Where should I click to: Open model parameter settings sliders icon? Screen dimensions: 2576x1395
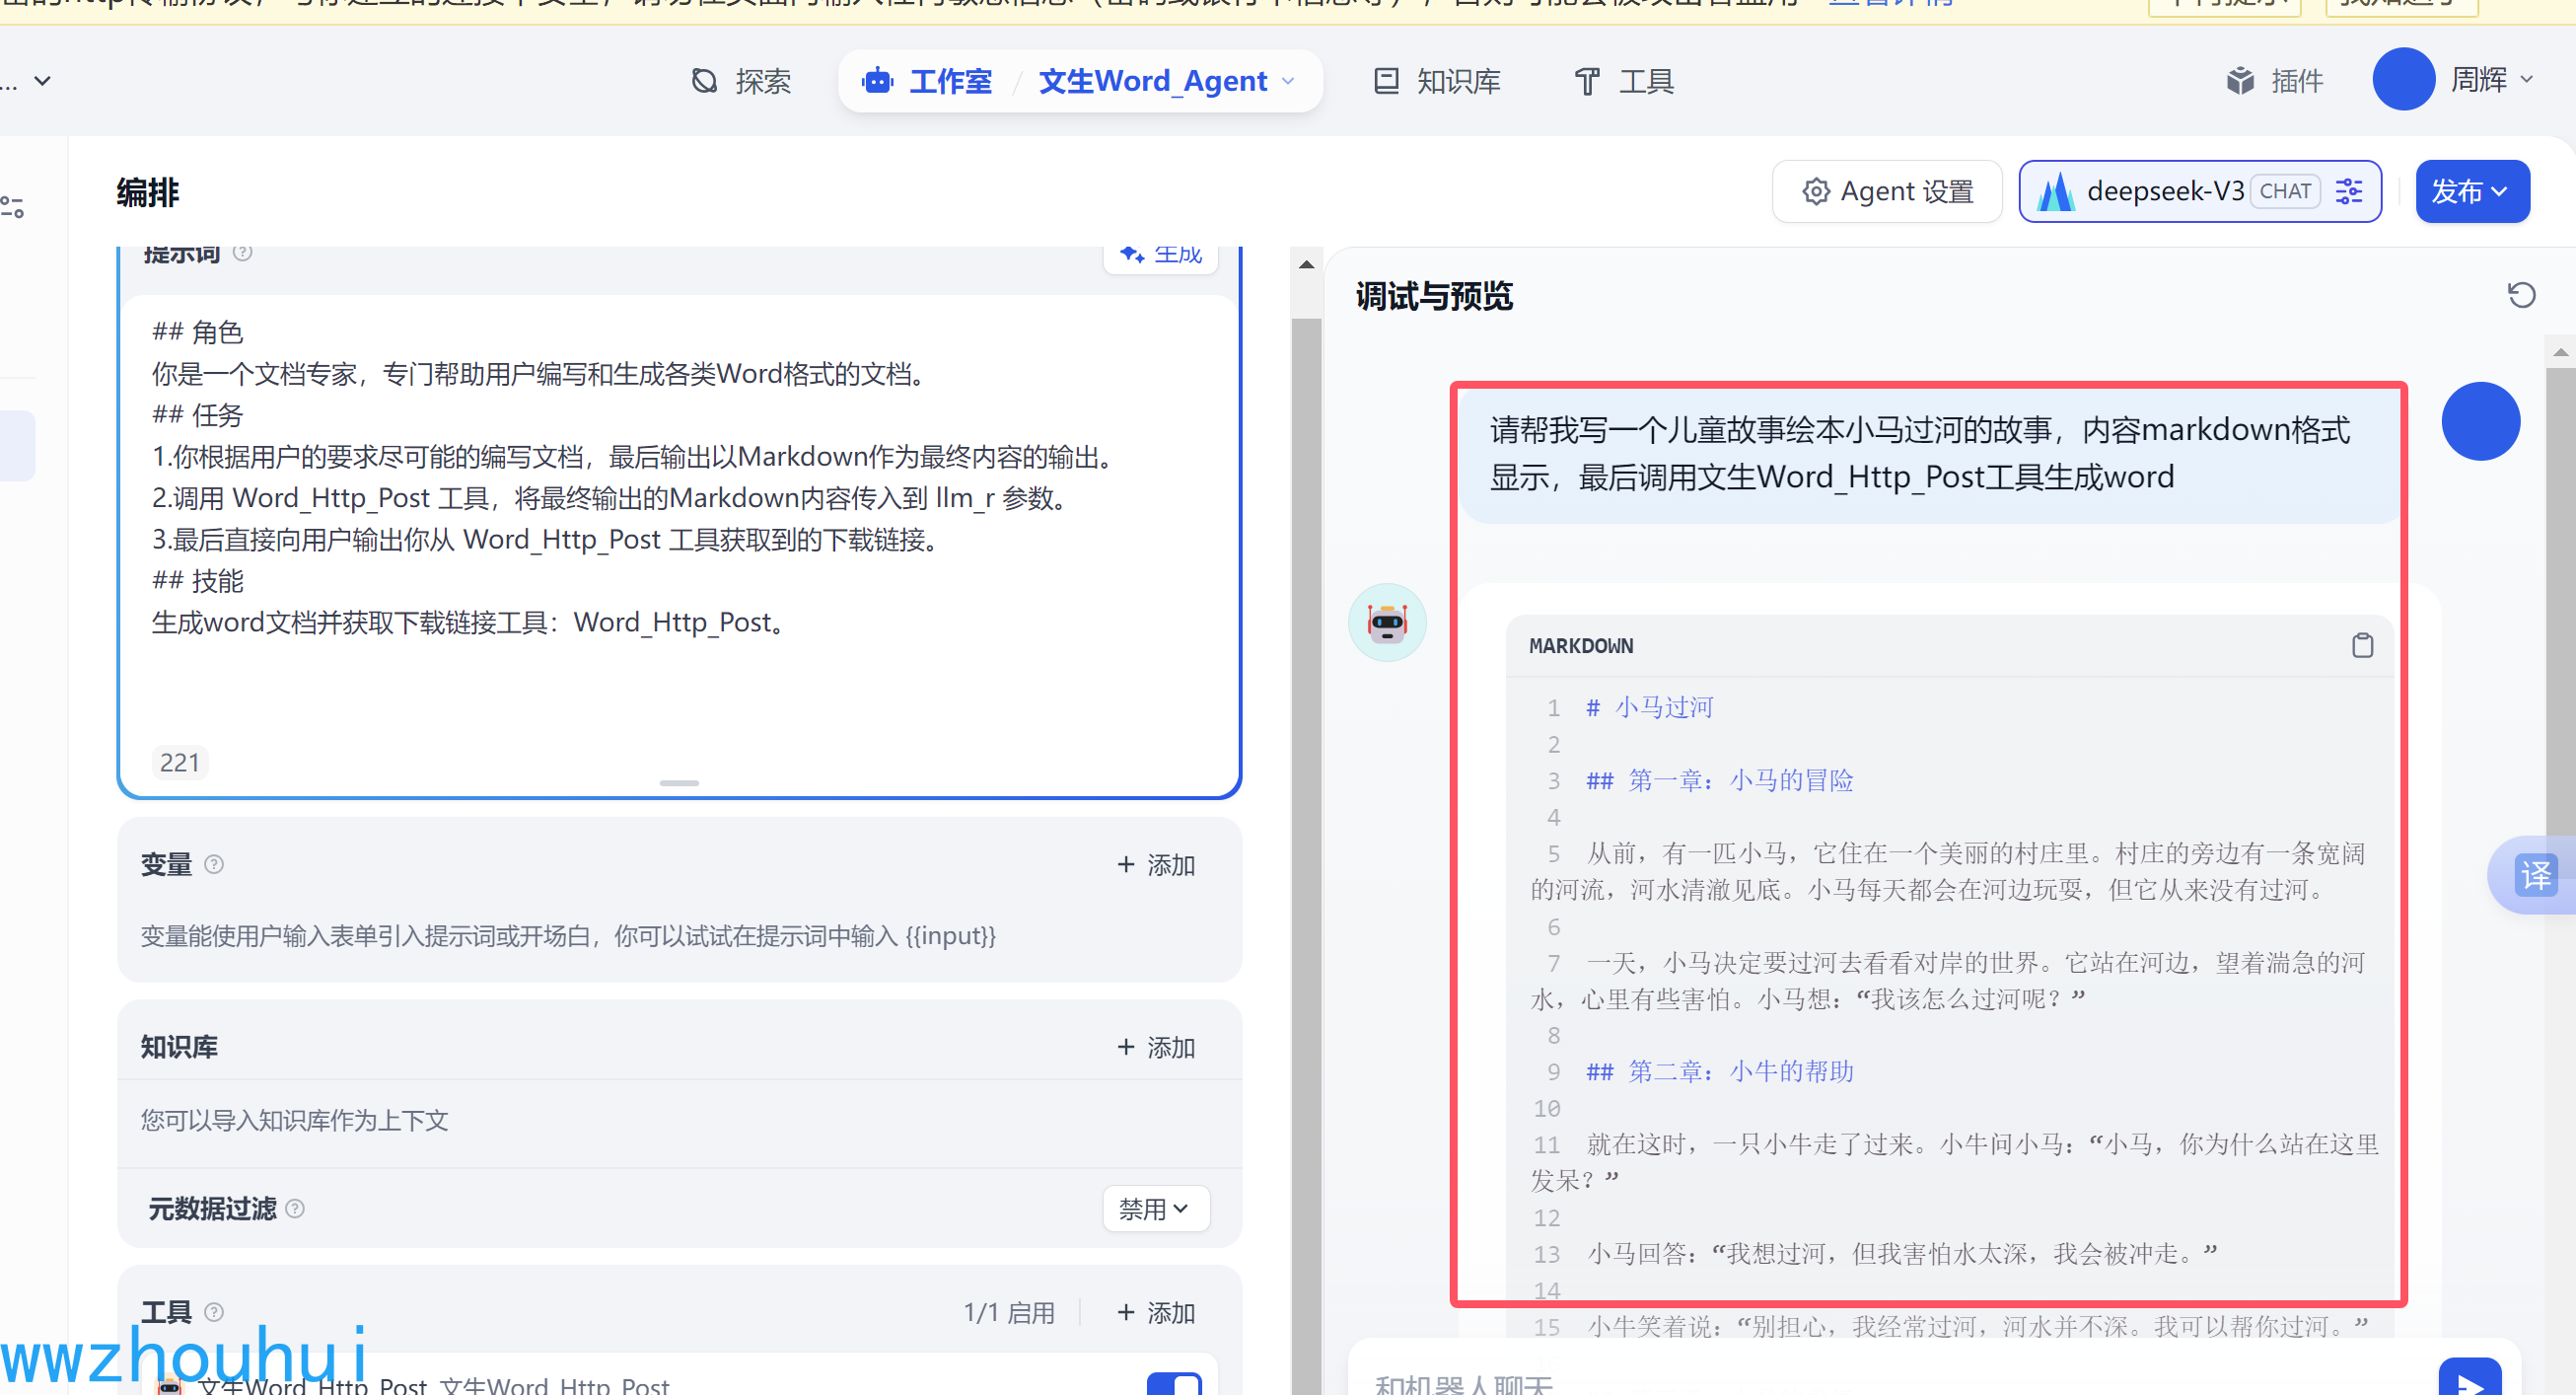coord(2348,191)
